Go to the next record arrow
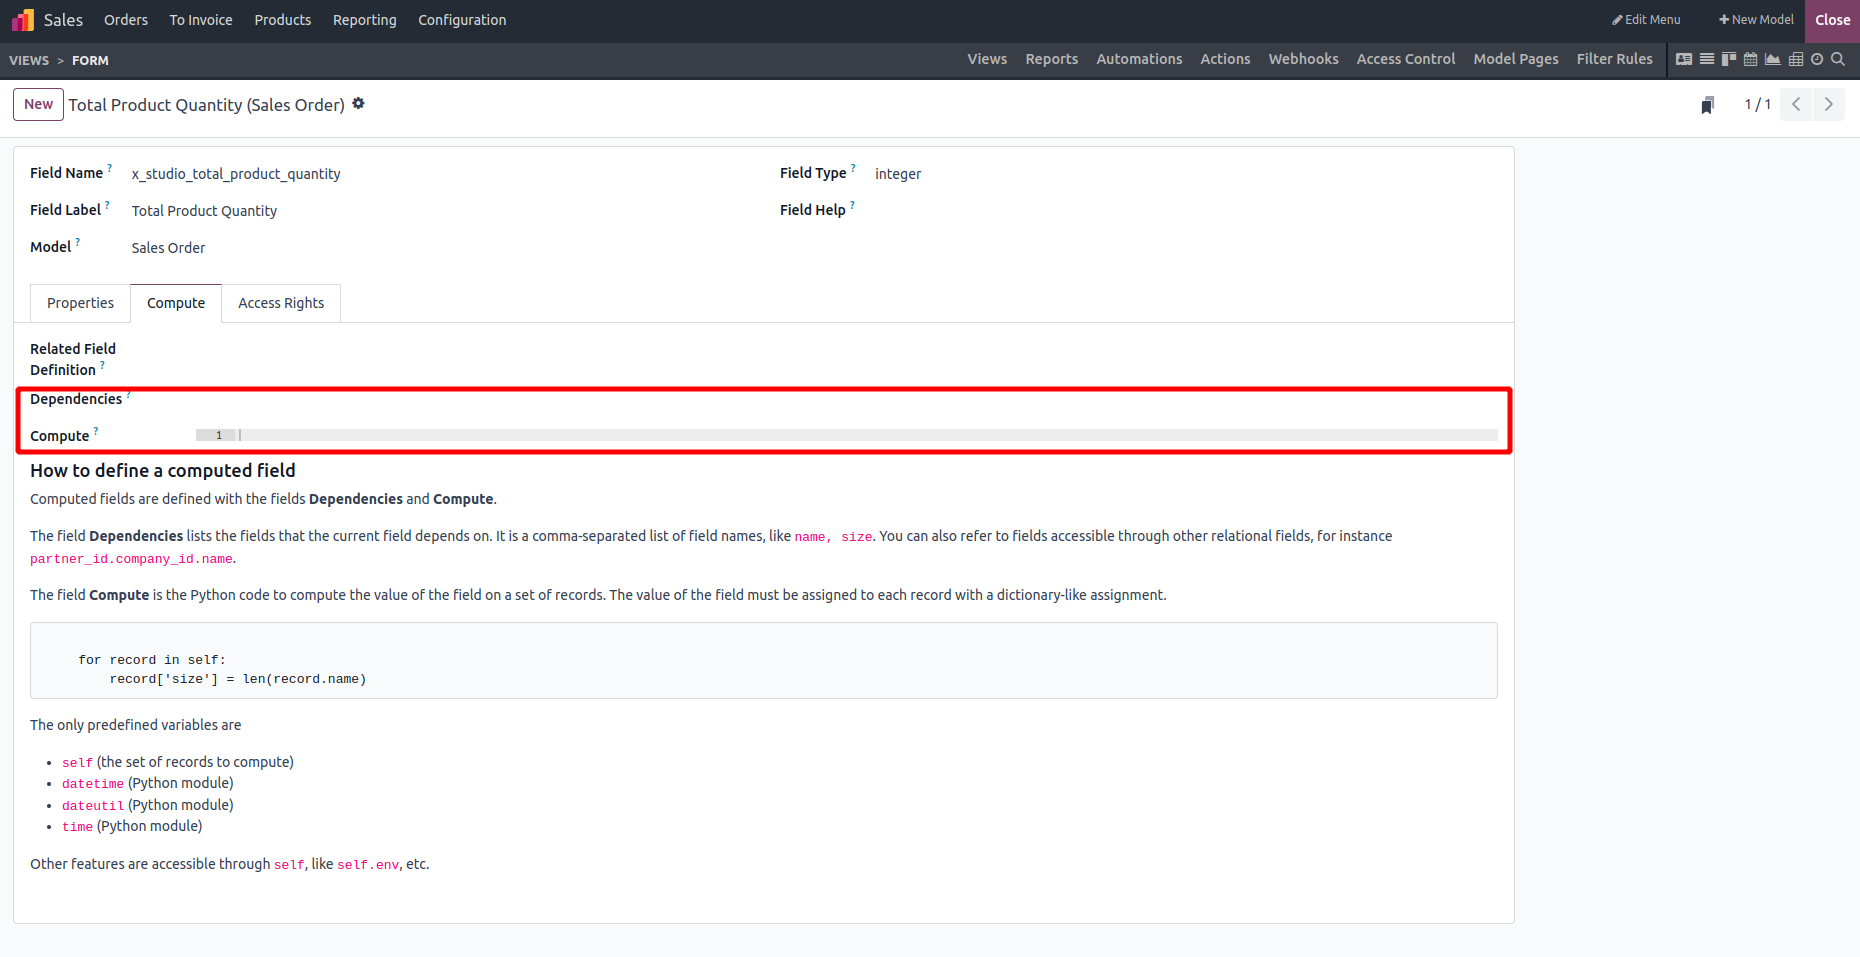 (1829, 104)
